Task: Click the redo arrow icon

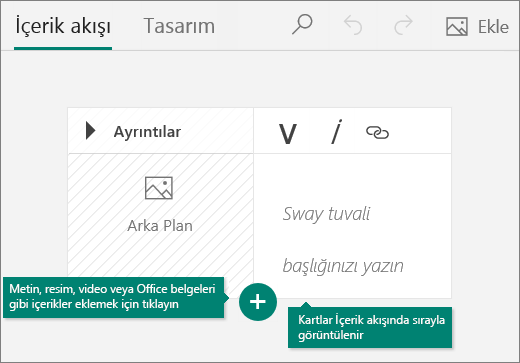Action: click(403, 25)
